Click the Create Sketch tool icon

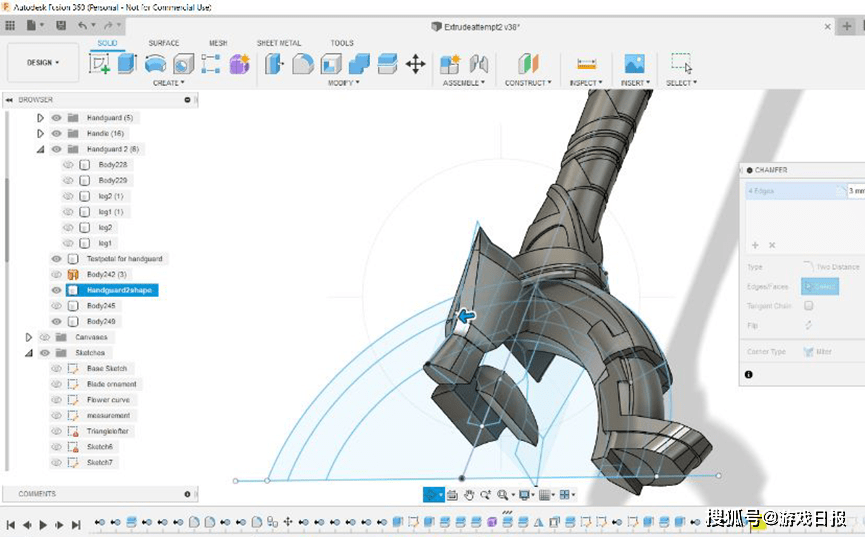pos(100,64)
